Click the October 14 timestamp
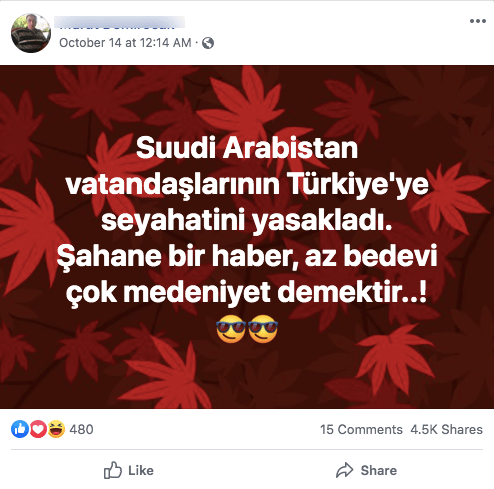This screenshot has width=494, height=489. [125, 43]
